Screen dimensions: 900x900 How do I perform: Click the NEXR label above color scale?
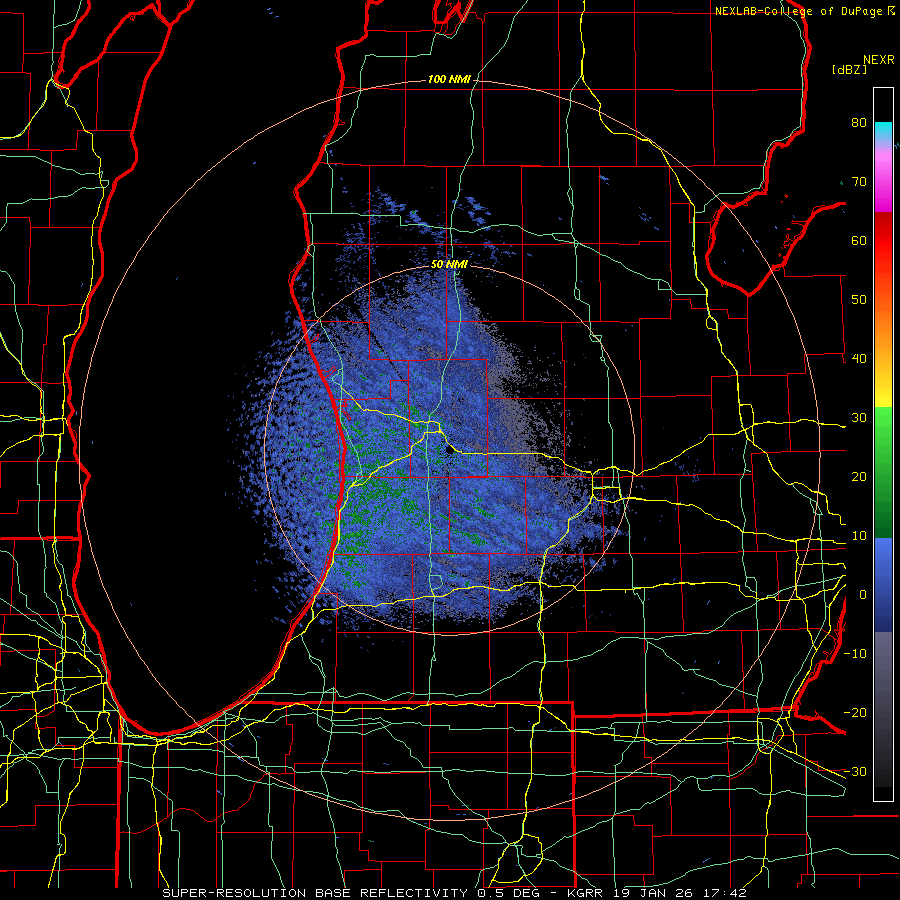[x=879, y=60]
